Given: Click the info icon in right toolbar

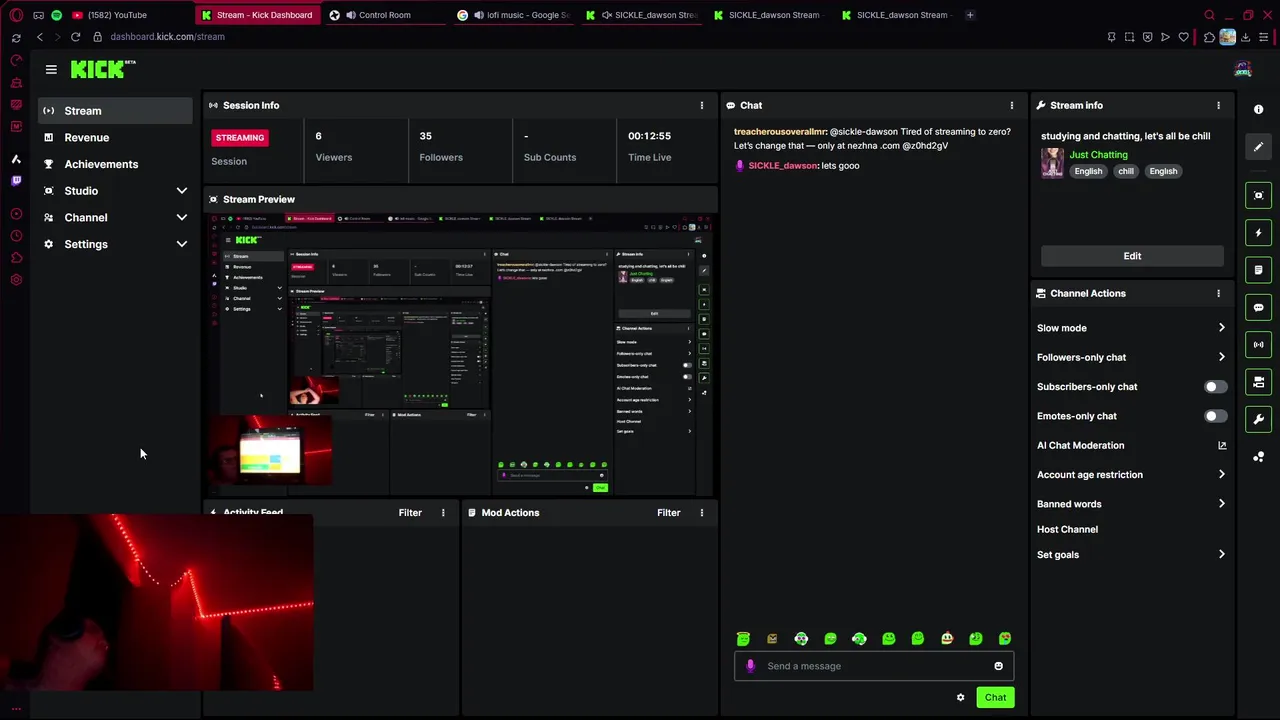Looking at the screenshot, I should click(x=1258, y=109).
